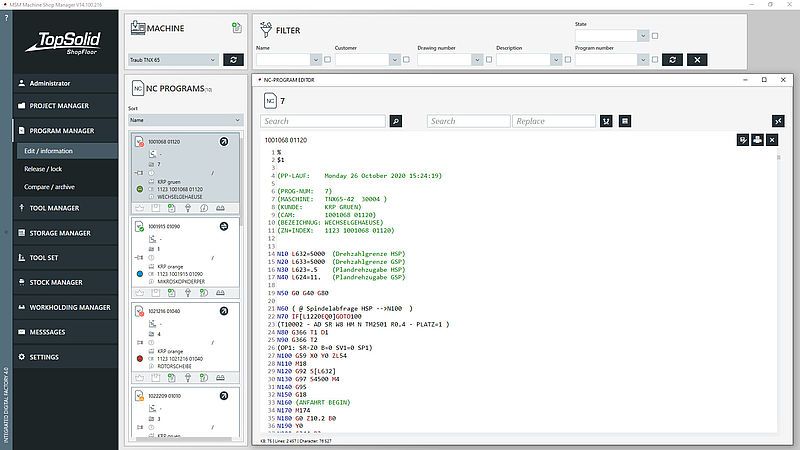Click the print icon in NC editor
This screenshot has height=450, width=800.
(x=757, y=140)
